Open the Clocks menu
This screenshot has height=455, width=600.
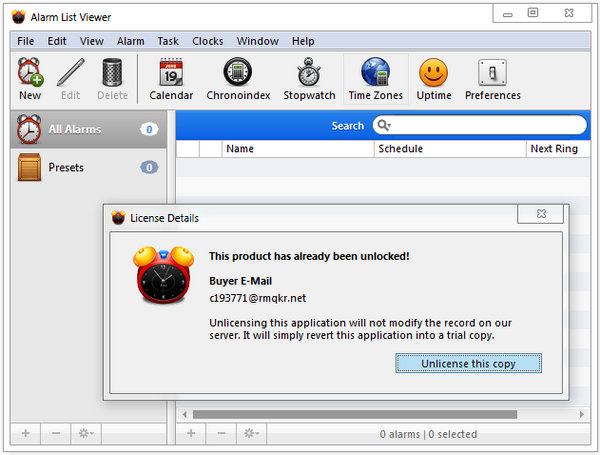pos(207,41)
